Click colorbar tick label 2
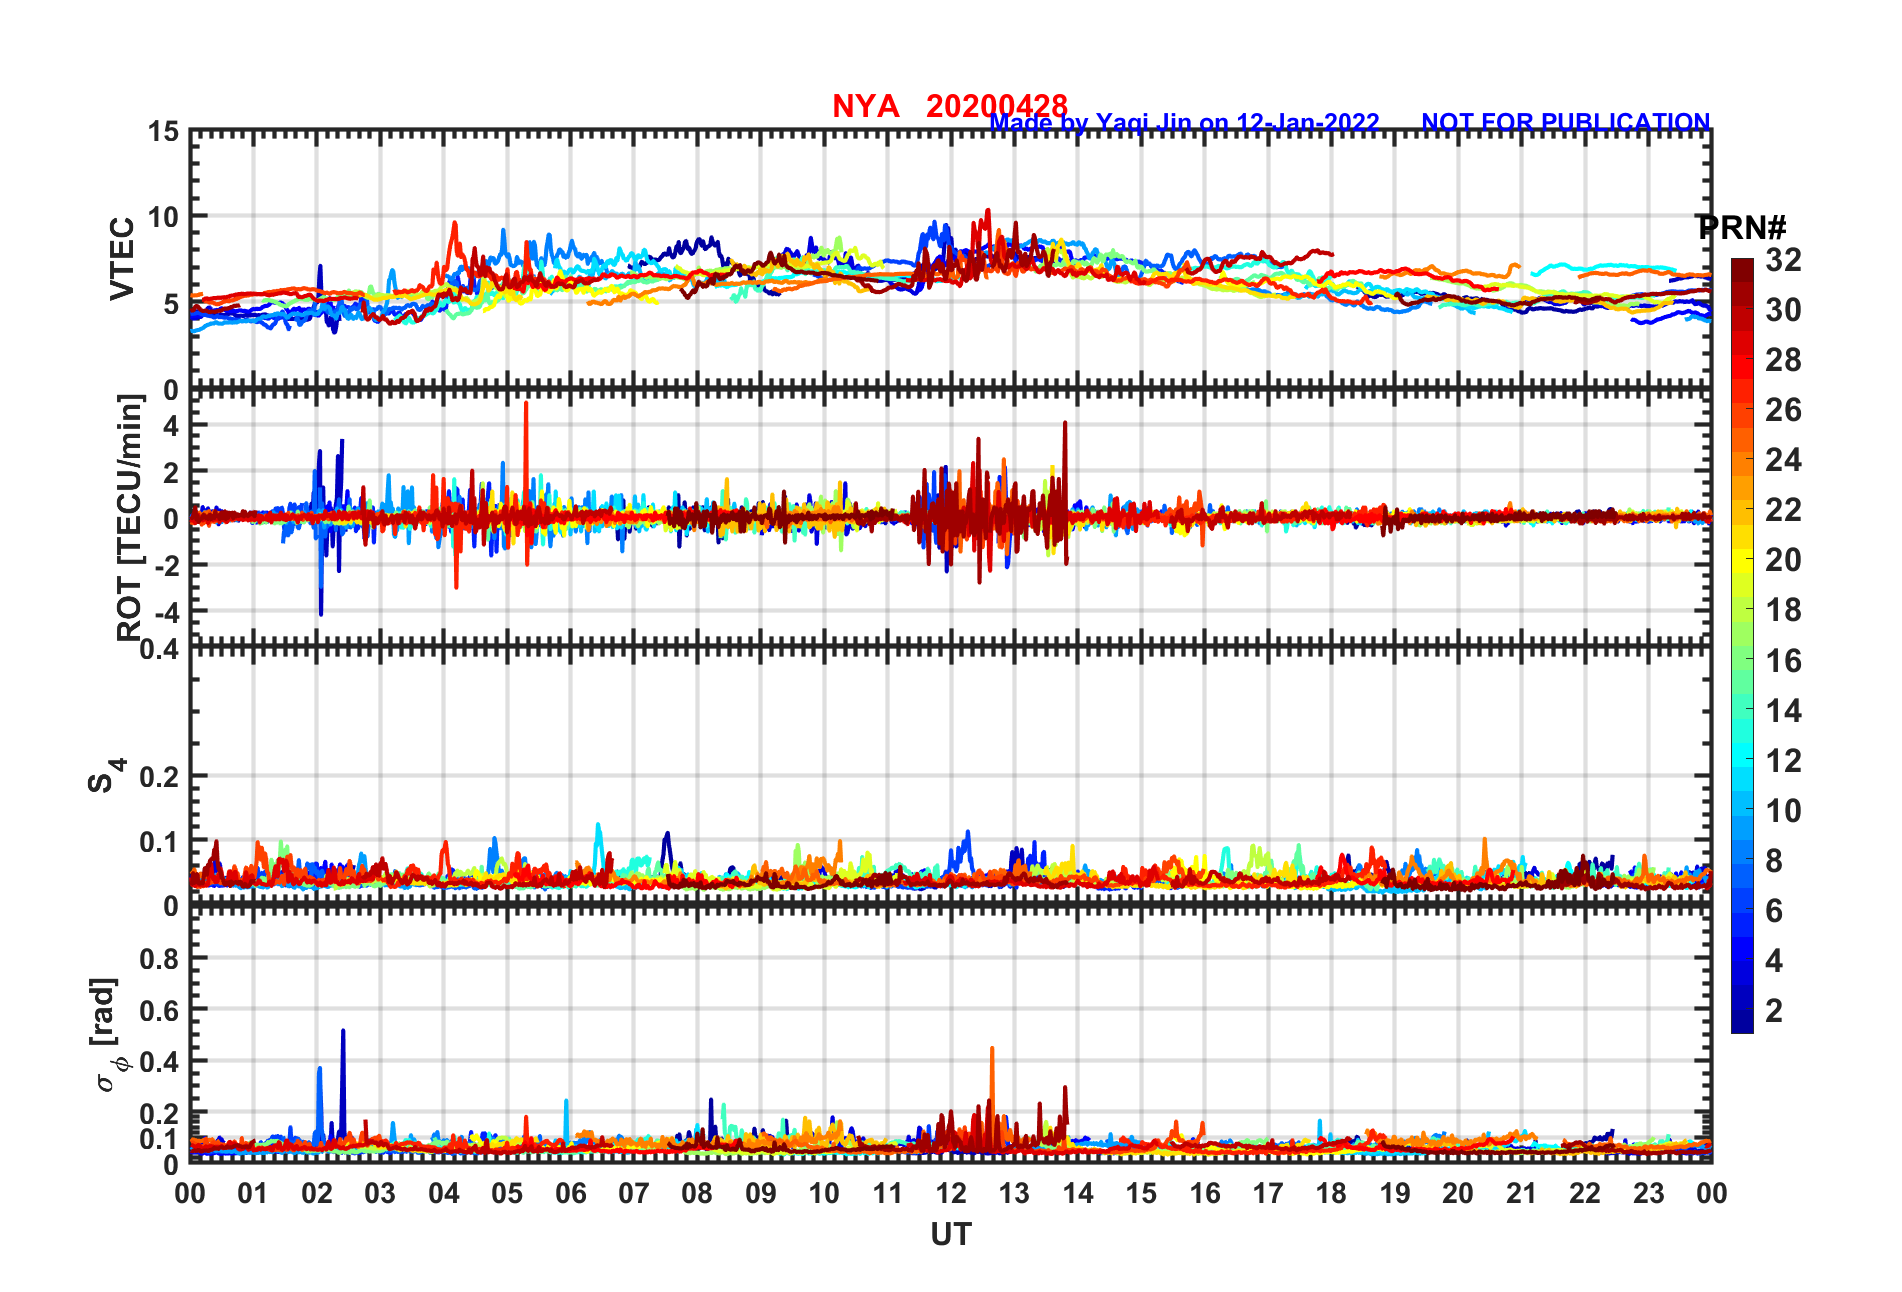 [x=1774, y=1011]
